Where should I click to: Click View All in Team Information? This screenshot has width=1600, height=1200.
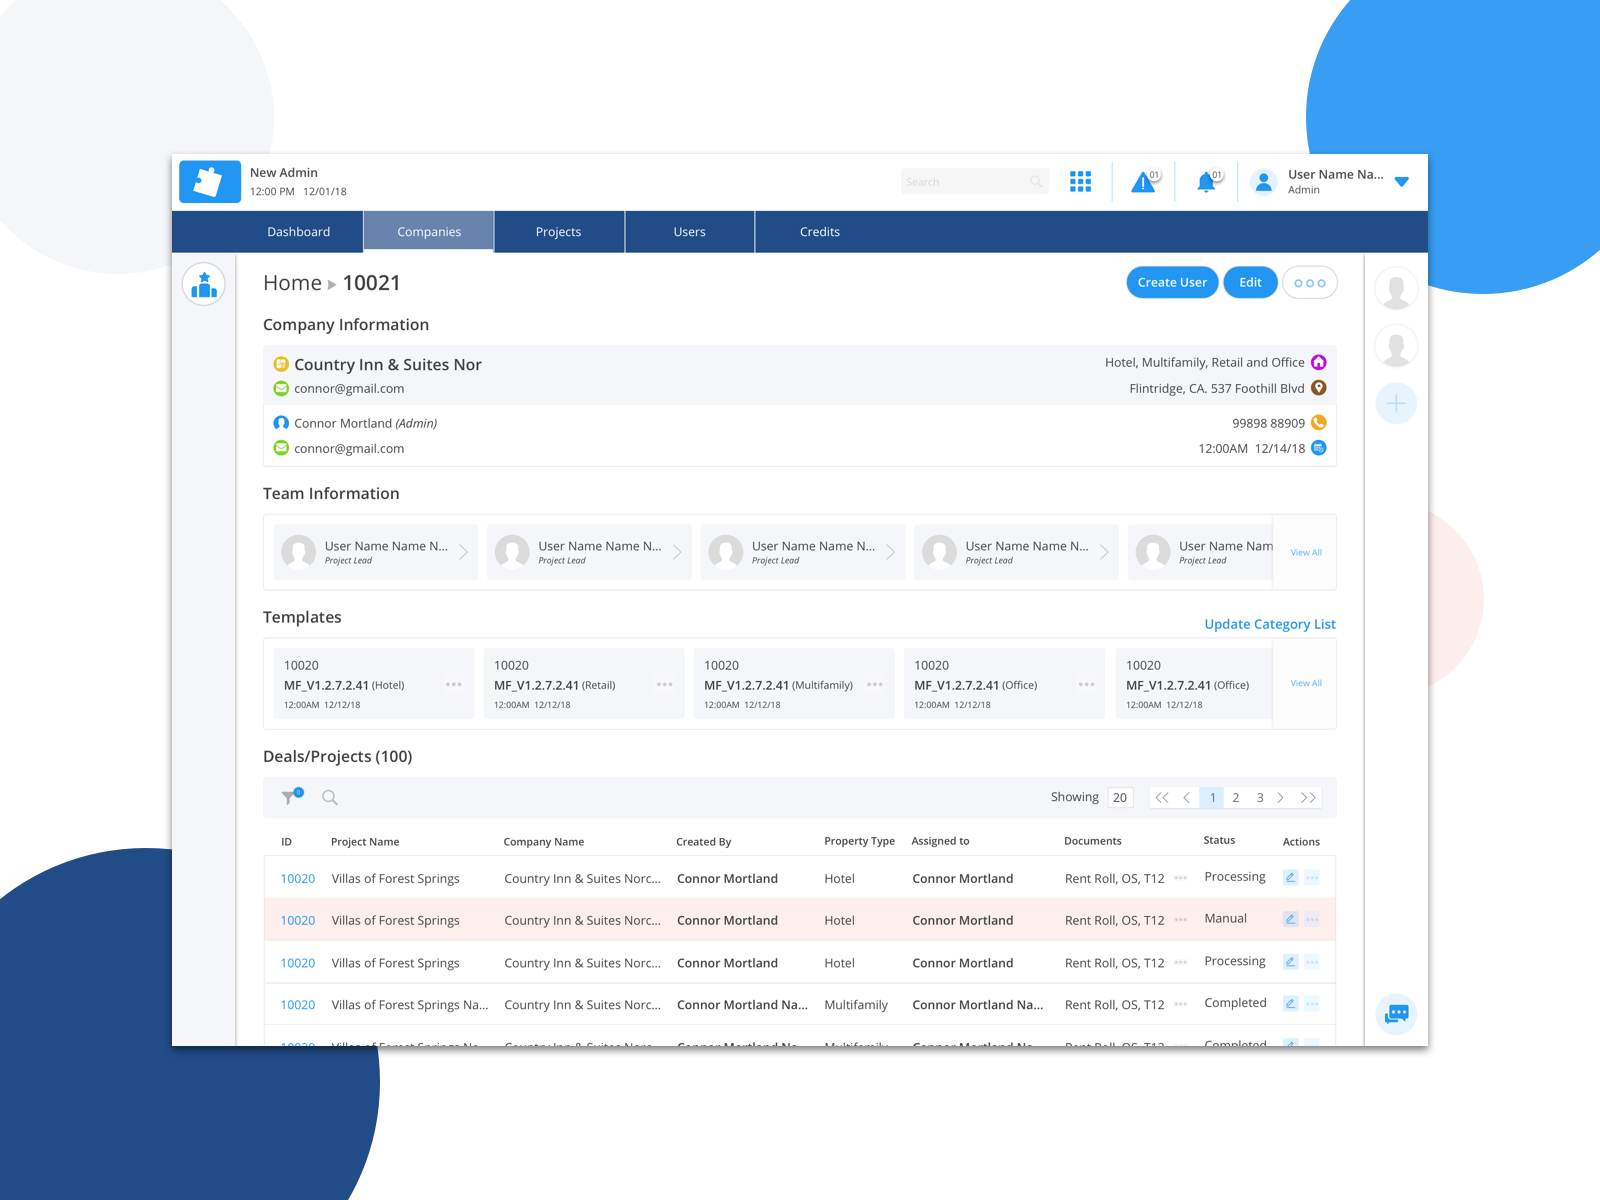click(x=1306, y=553)
